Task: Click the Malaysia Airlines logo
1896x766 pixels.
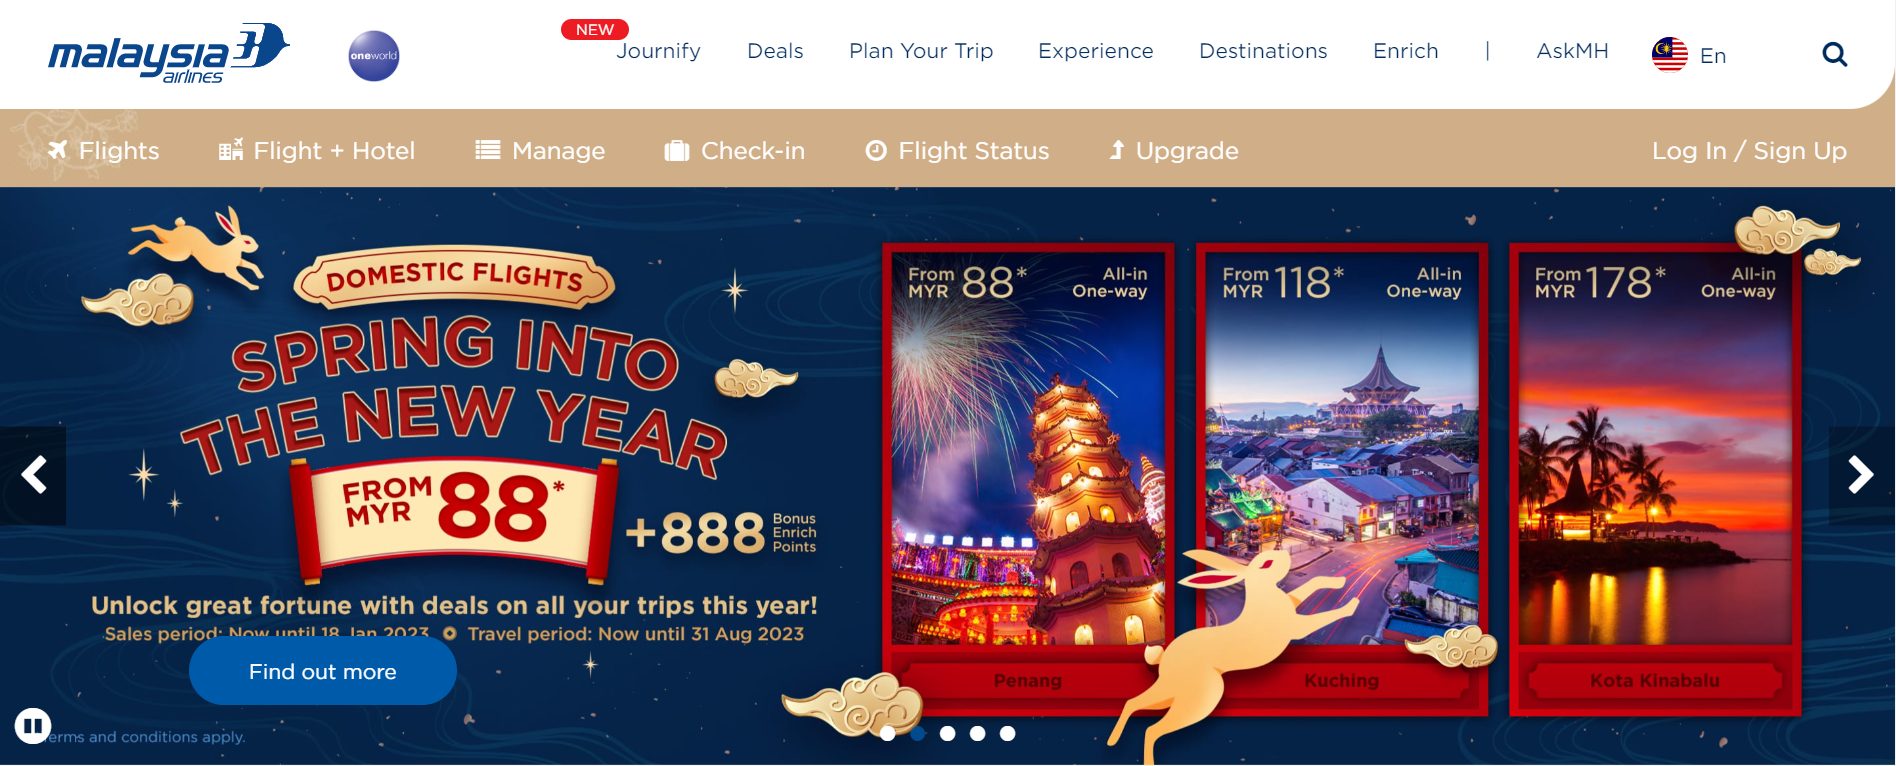Action: (169, 54)
